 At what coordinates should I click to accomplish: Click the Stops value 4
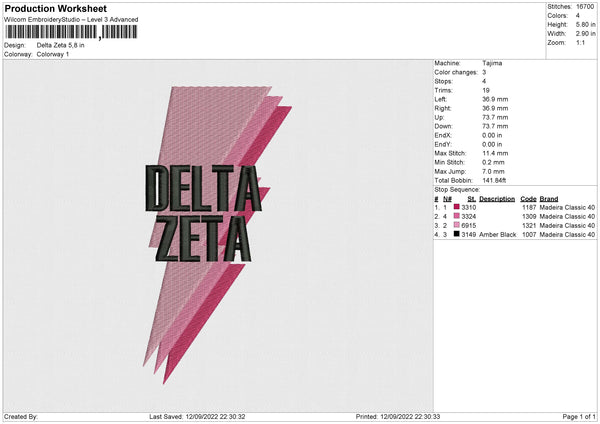[484, 81]
